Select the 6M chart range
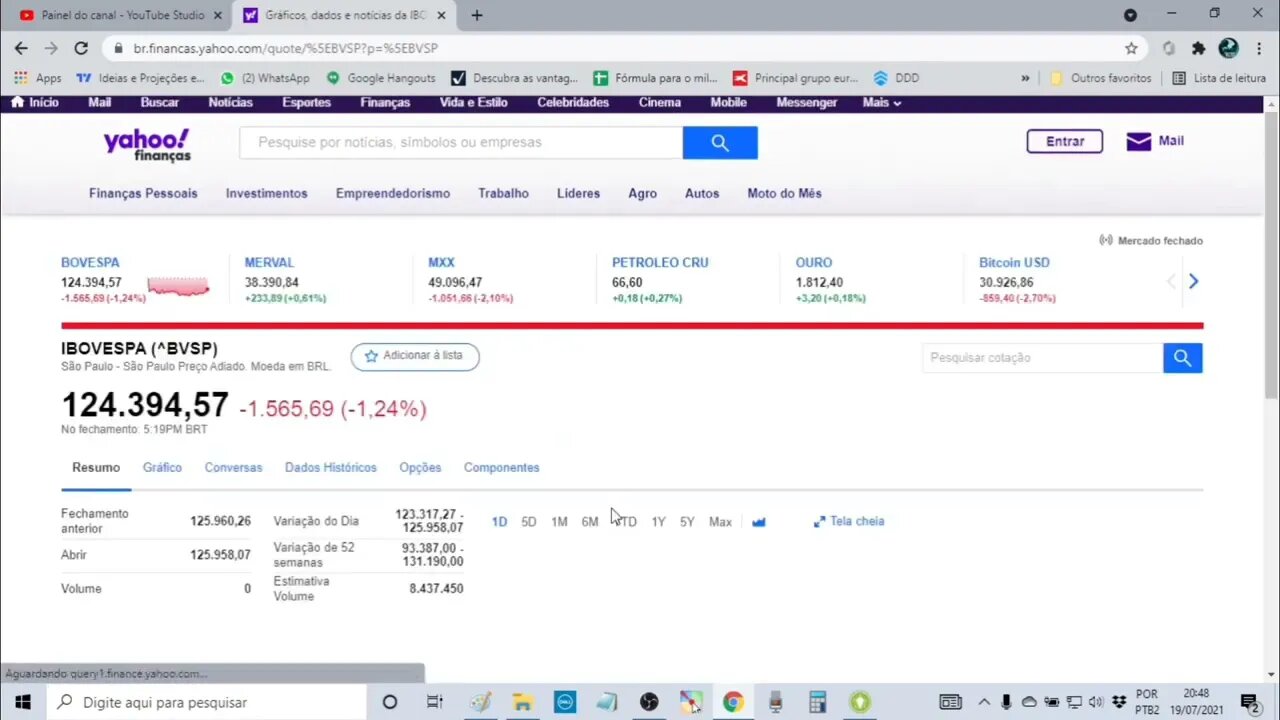This screenshot has width=1280, height=720. (x=590, y=522)
